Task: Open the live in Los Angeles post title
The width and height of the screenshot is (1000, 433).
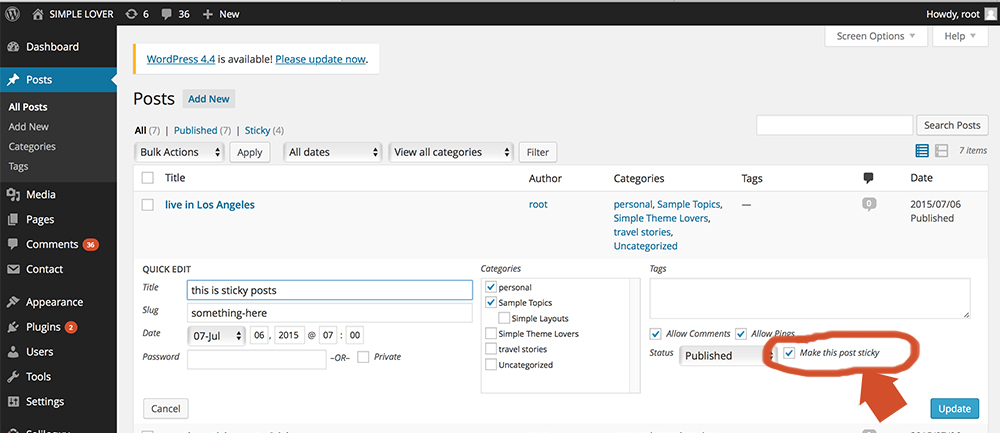Action: 210,205
